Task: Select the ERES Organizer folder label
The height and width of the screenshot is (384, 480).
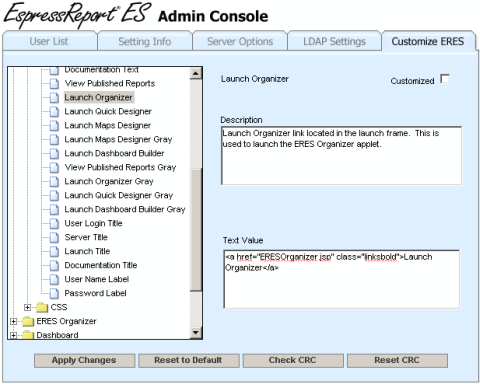Action: point(67,321)
